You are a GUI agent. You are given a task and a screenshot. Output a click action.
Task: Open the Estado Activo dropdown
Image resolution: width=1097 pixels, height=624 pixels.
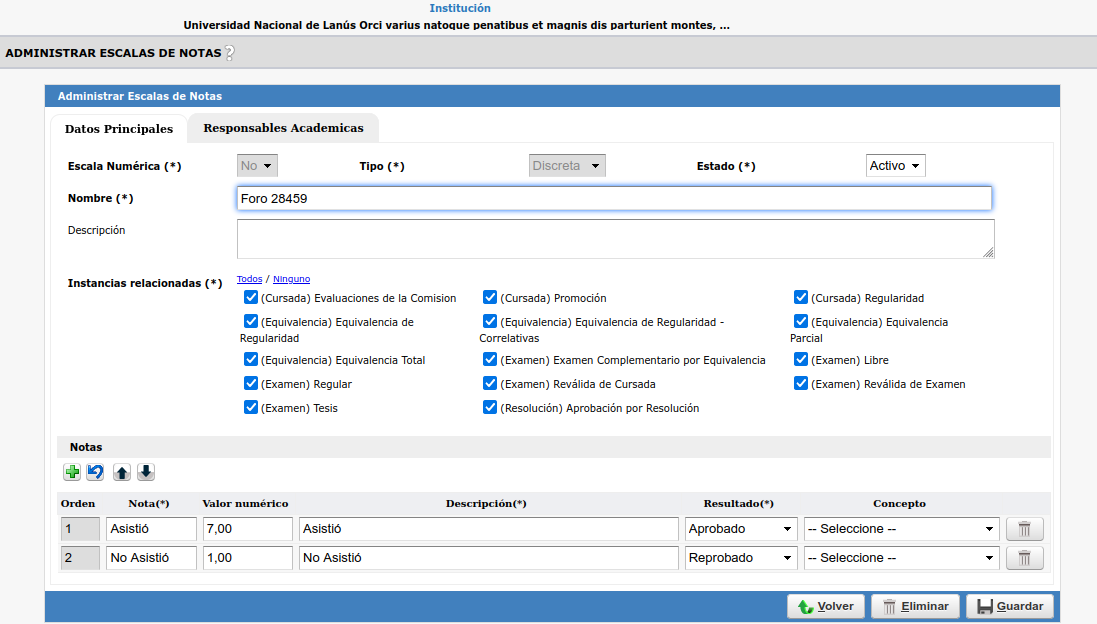tap(896, 166)
